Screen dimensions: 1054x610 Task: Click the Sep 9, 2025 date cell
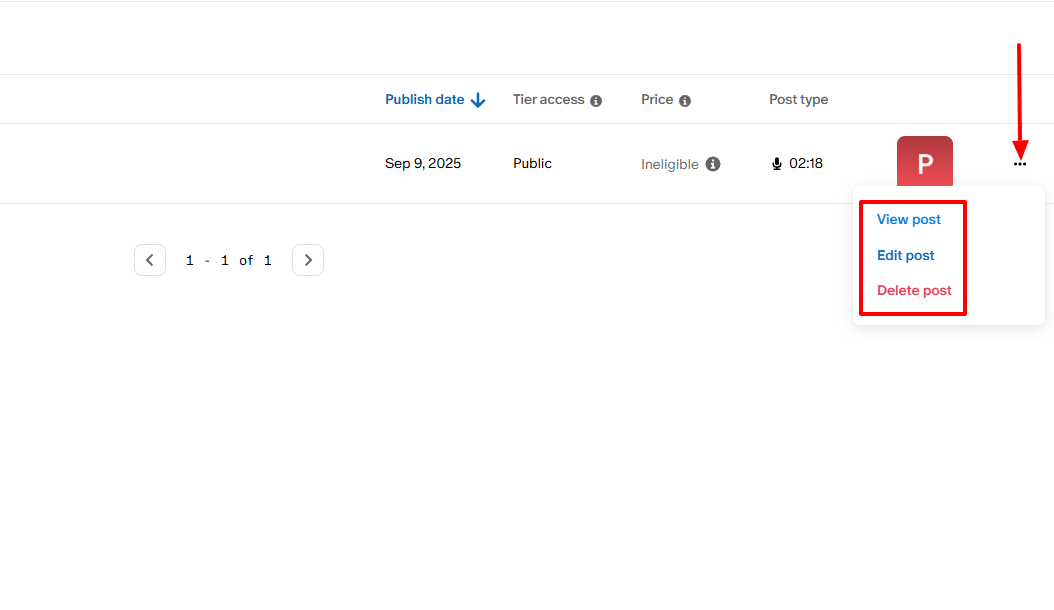click(423, 163)
